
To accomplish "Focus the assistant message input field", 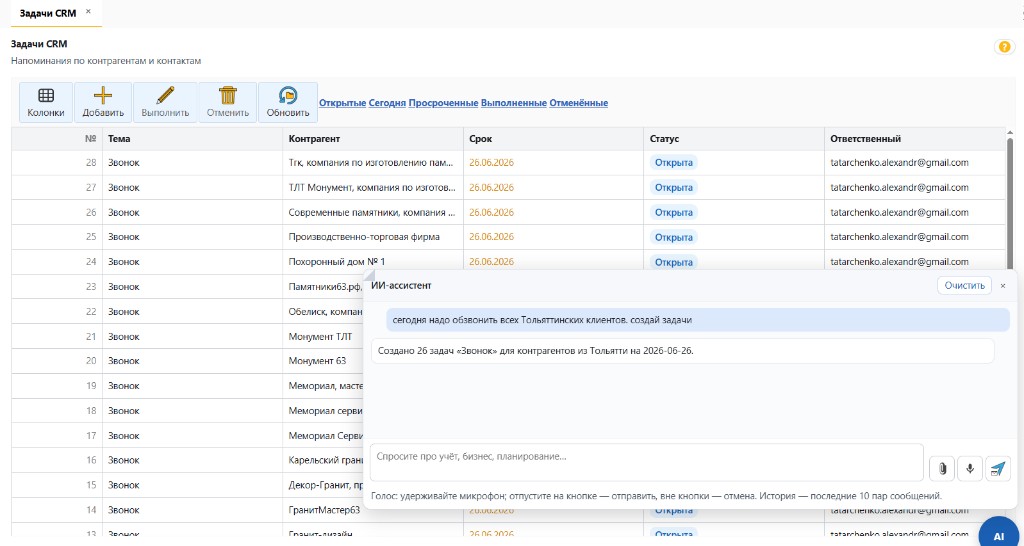I will tap(647, 462).
